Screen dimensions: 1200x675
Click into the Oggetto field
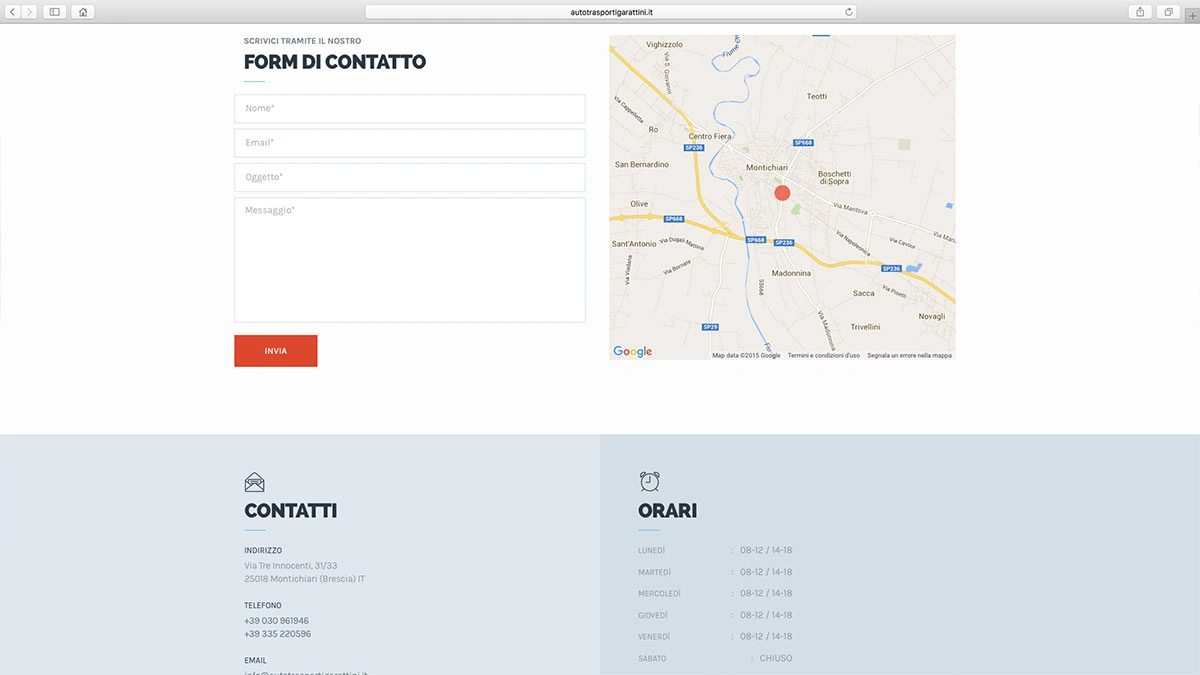tap(410, 177)
